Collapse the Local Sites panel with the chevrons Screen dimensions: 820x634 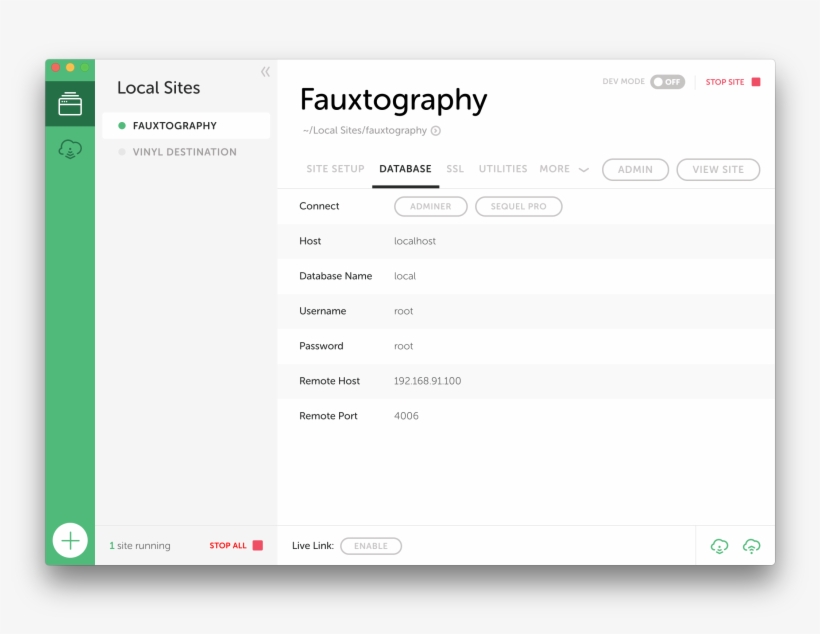pos(264,72)
